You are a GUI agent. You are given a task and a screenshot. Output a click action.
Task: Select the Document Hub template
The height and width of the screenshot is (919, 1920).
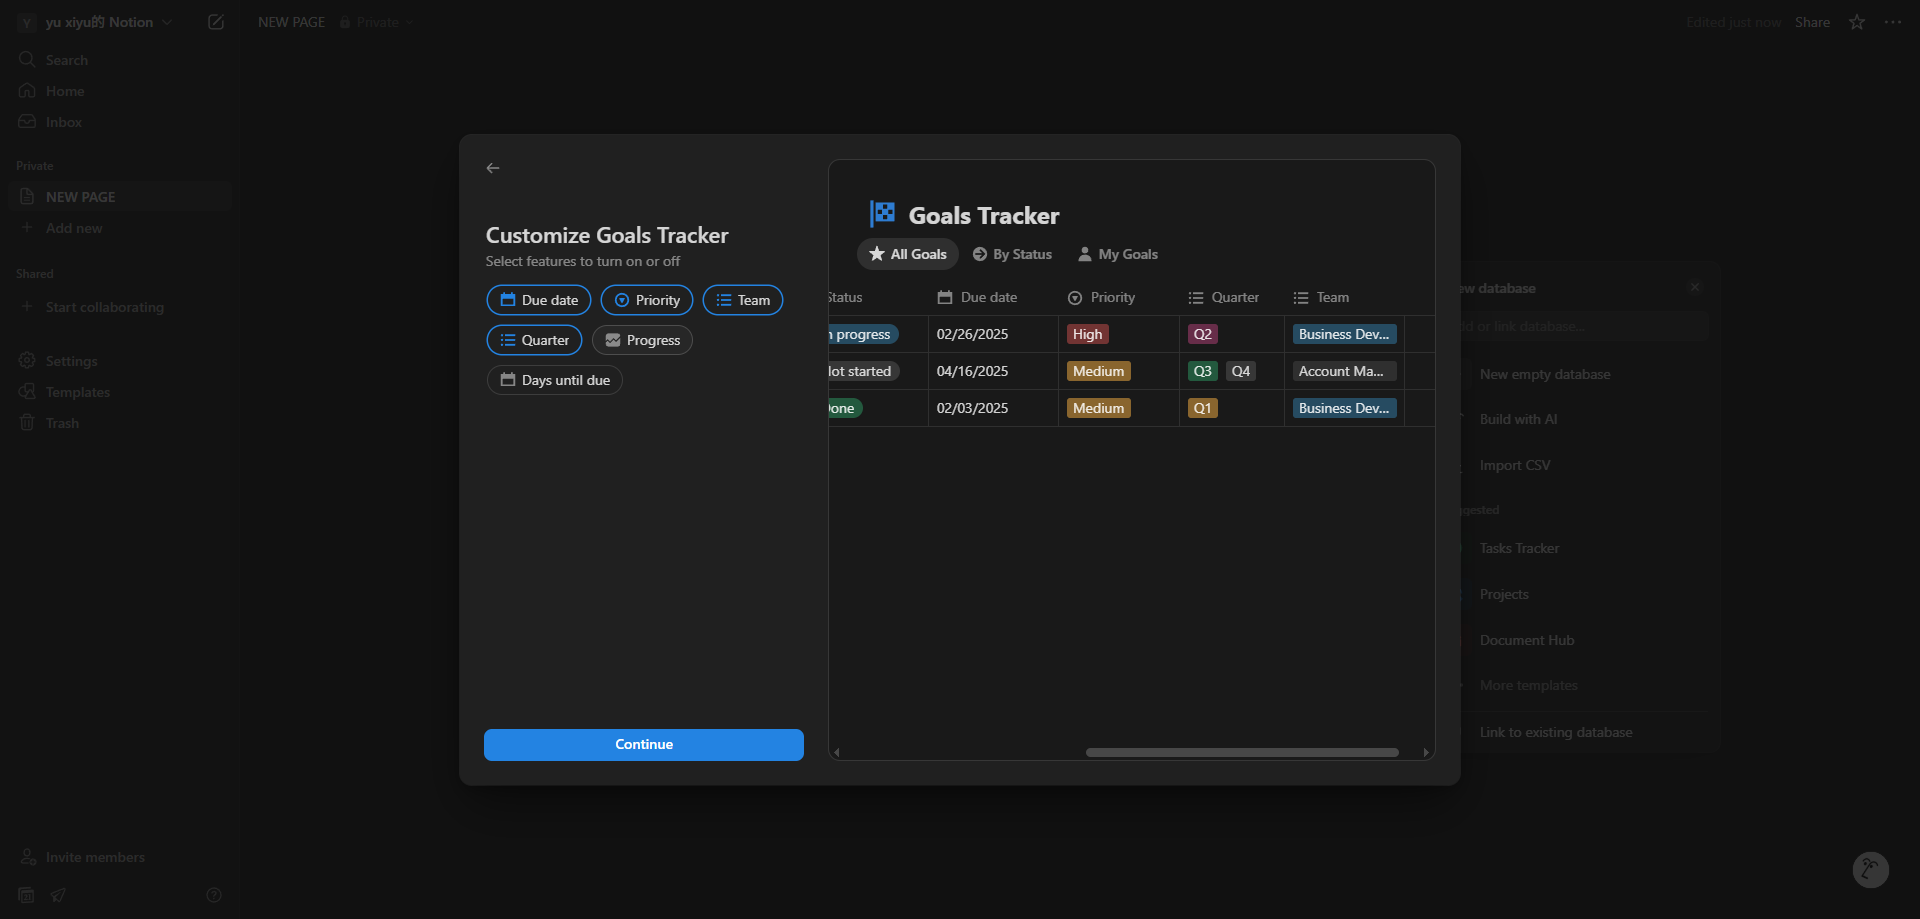pos(1527,640)
